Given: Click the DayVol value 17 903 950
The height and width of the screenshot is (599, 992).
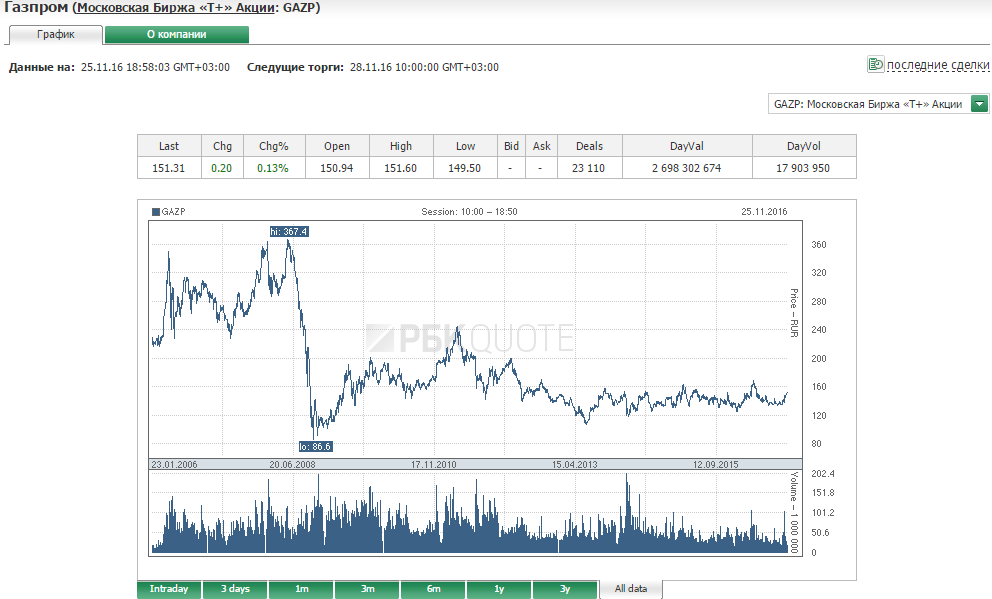Looking at the screenshot, I should (x=803, y=168).
